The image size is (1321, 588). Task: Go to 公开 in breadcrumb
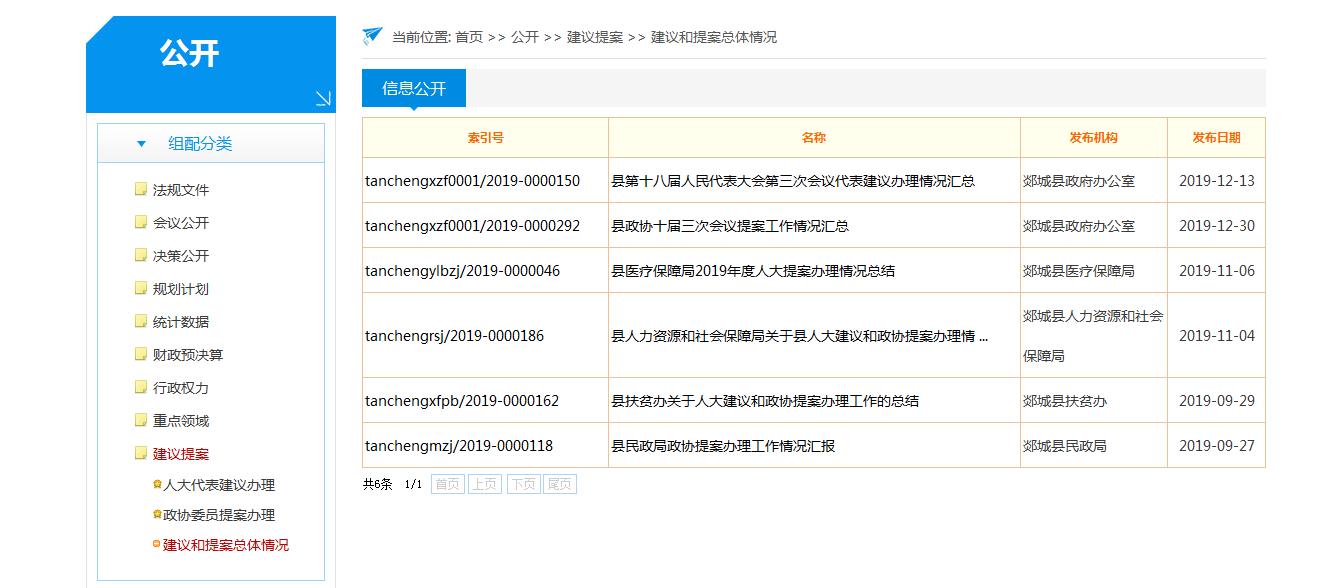[x=525, y=37]
